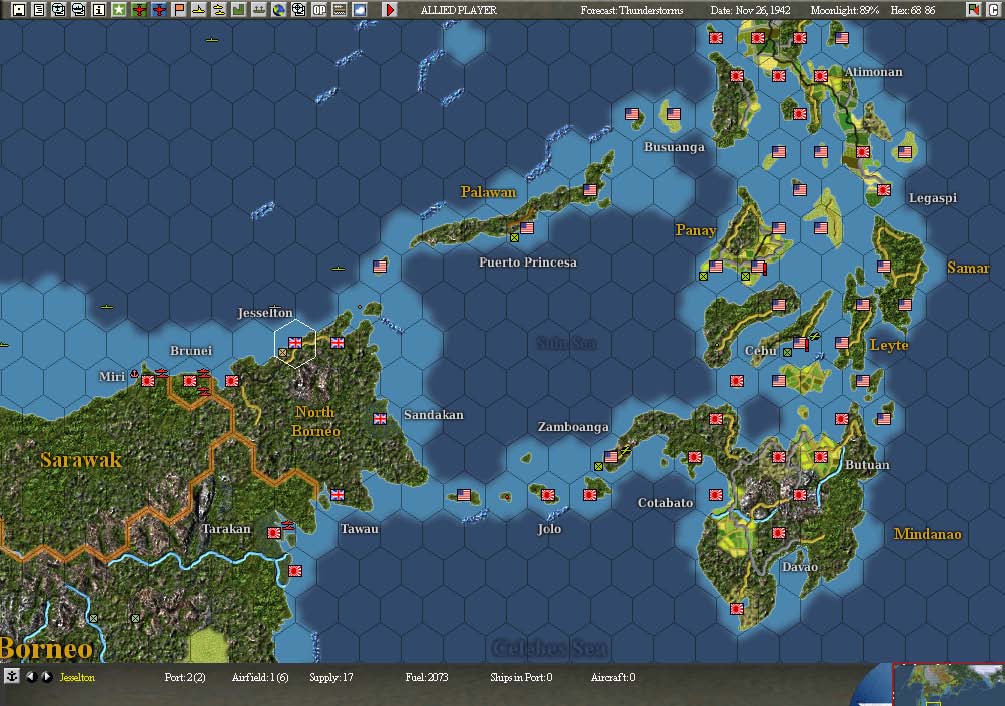Open the single yellow ship list icon
The width and height of the screenshot is (1005, 706).
point(199,10)
